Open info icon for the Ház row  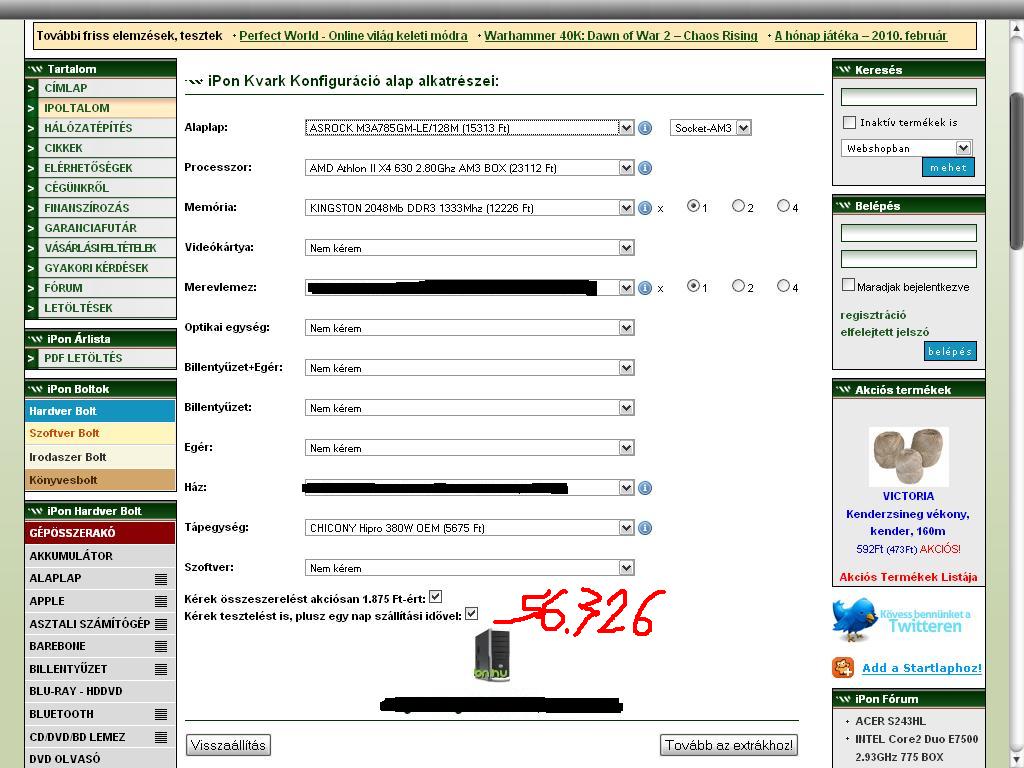click(645, 488)
